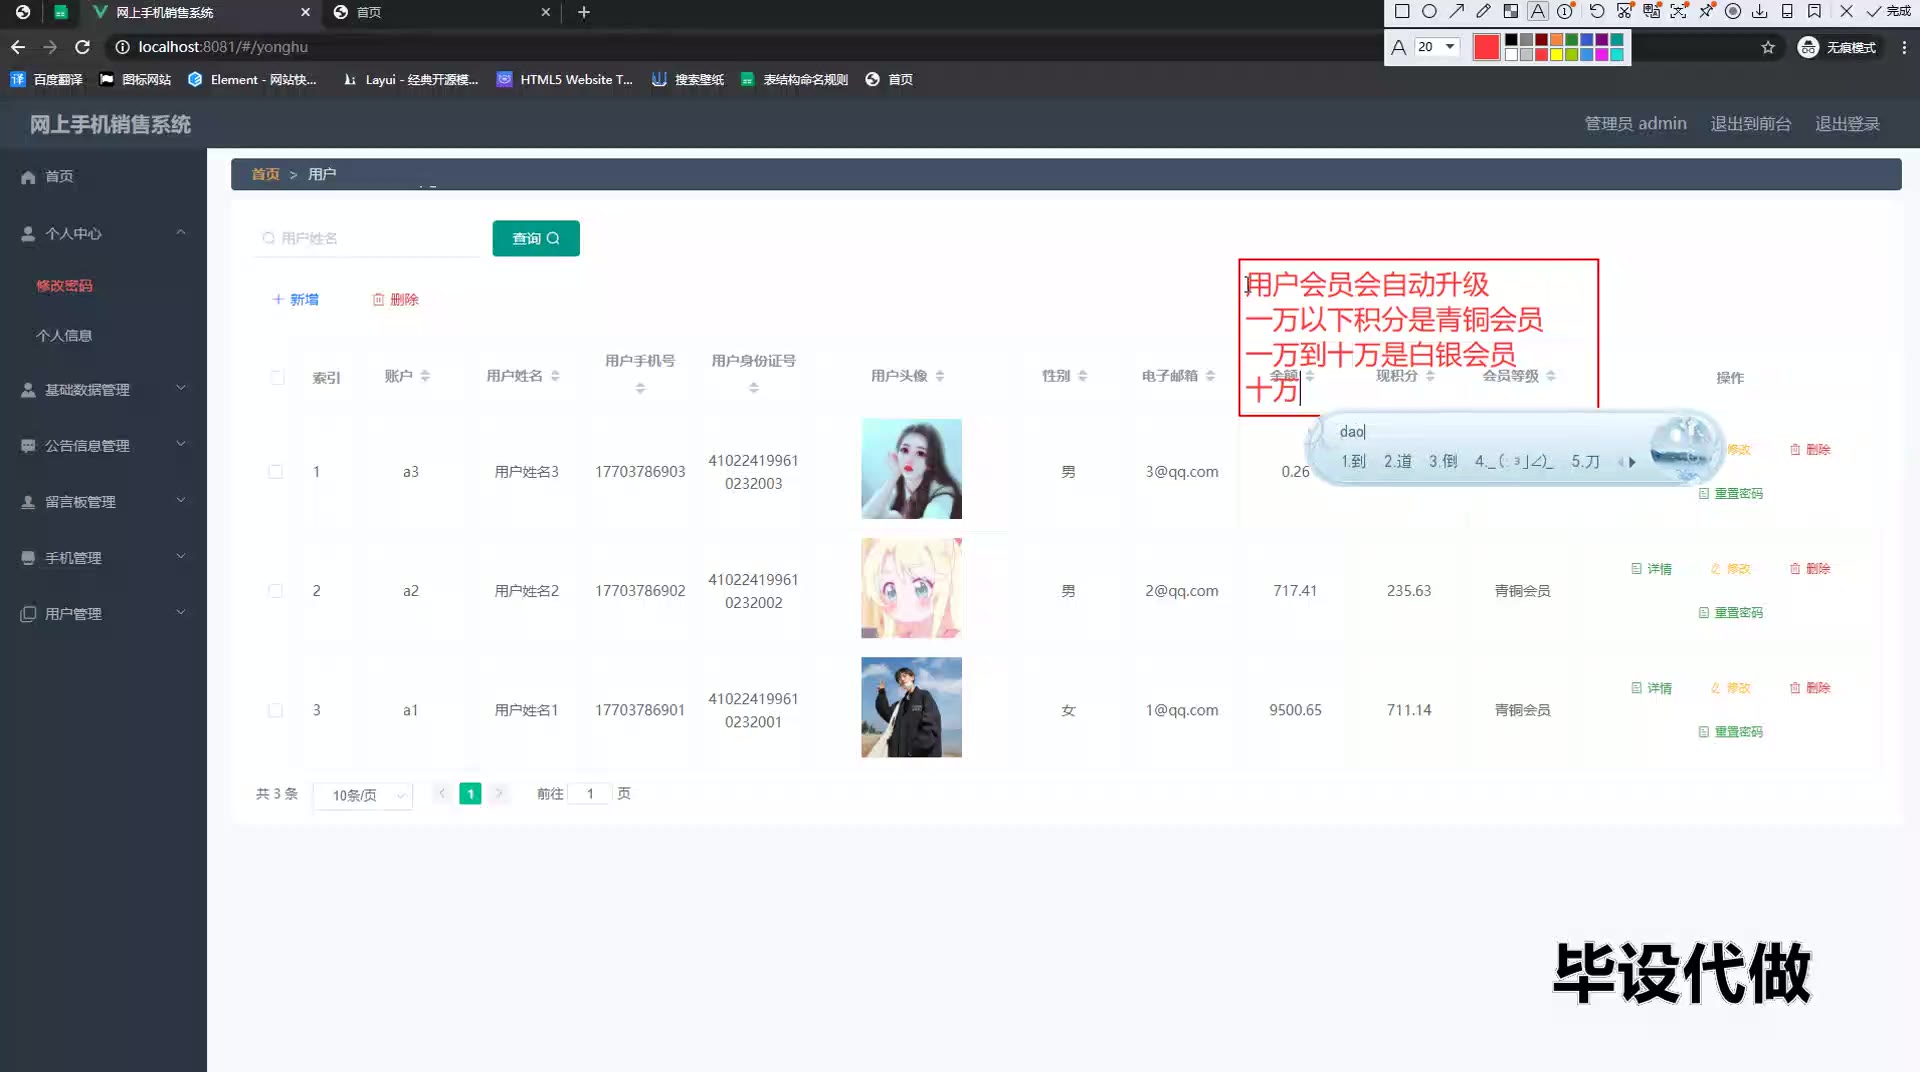1920x1072 pixels.
Task: Select the text annotation tool
Action: 1538,12
